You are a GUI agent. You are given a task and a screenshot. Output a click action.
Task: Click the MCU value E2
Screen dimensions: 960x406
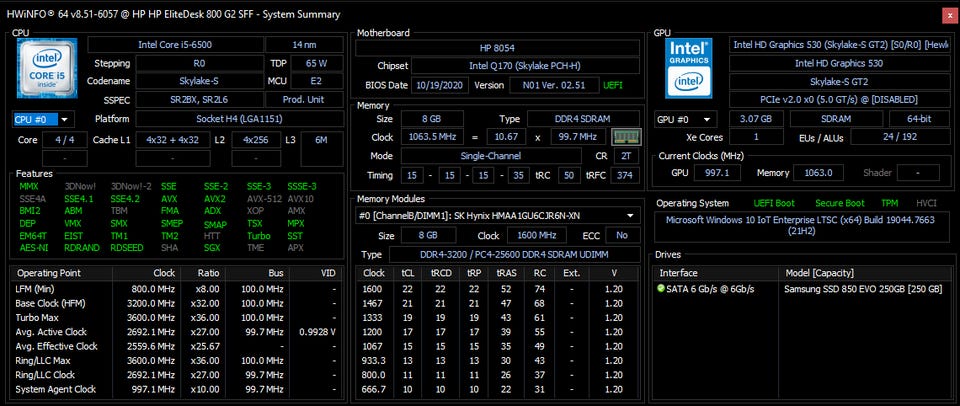(317, 81)
